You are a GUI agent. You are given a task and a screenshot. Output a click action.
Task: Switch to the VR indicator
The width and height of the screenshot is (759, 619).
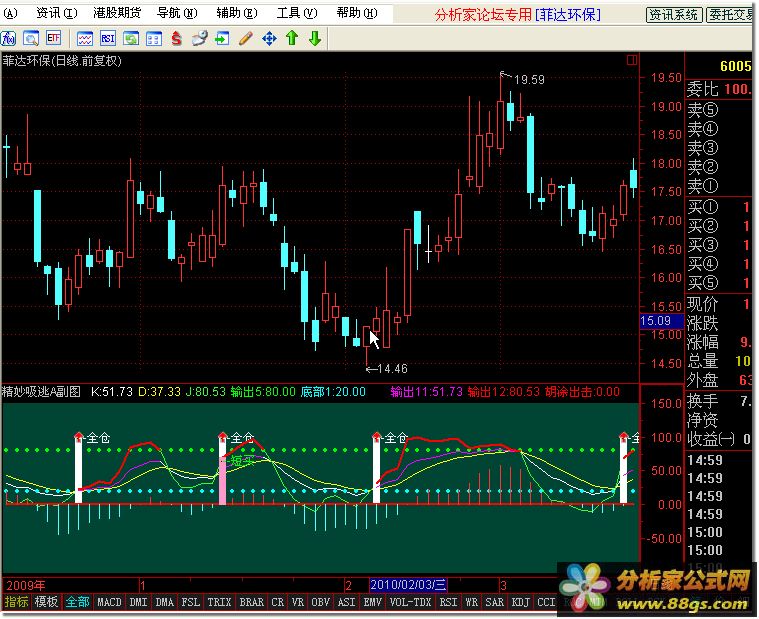pyautogui.click(x=298, y=602)
